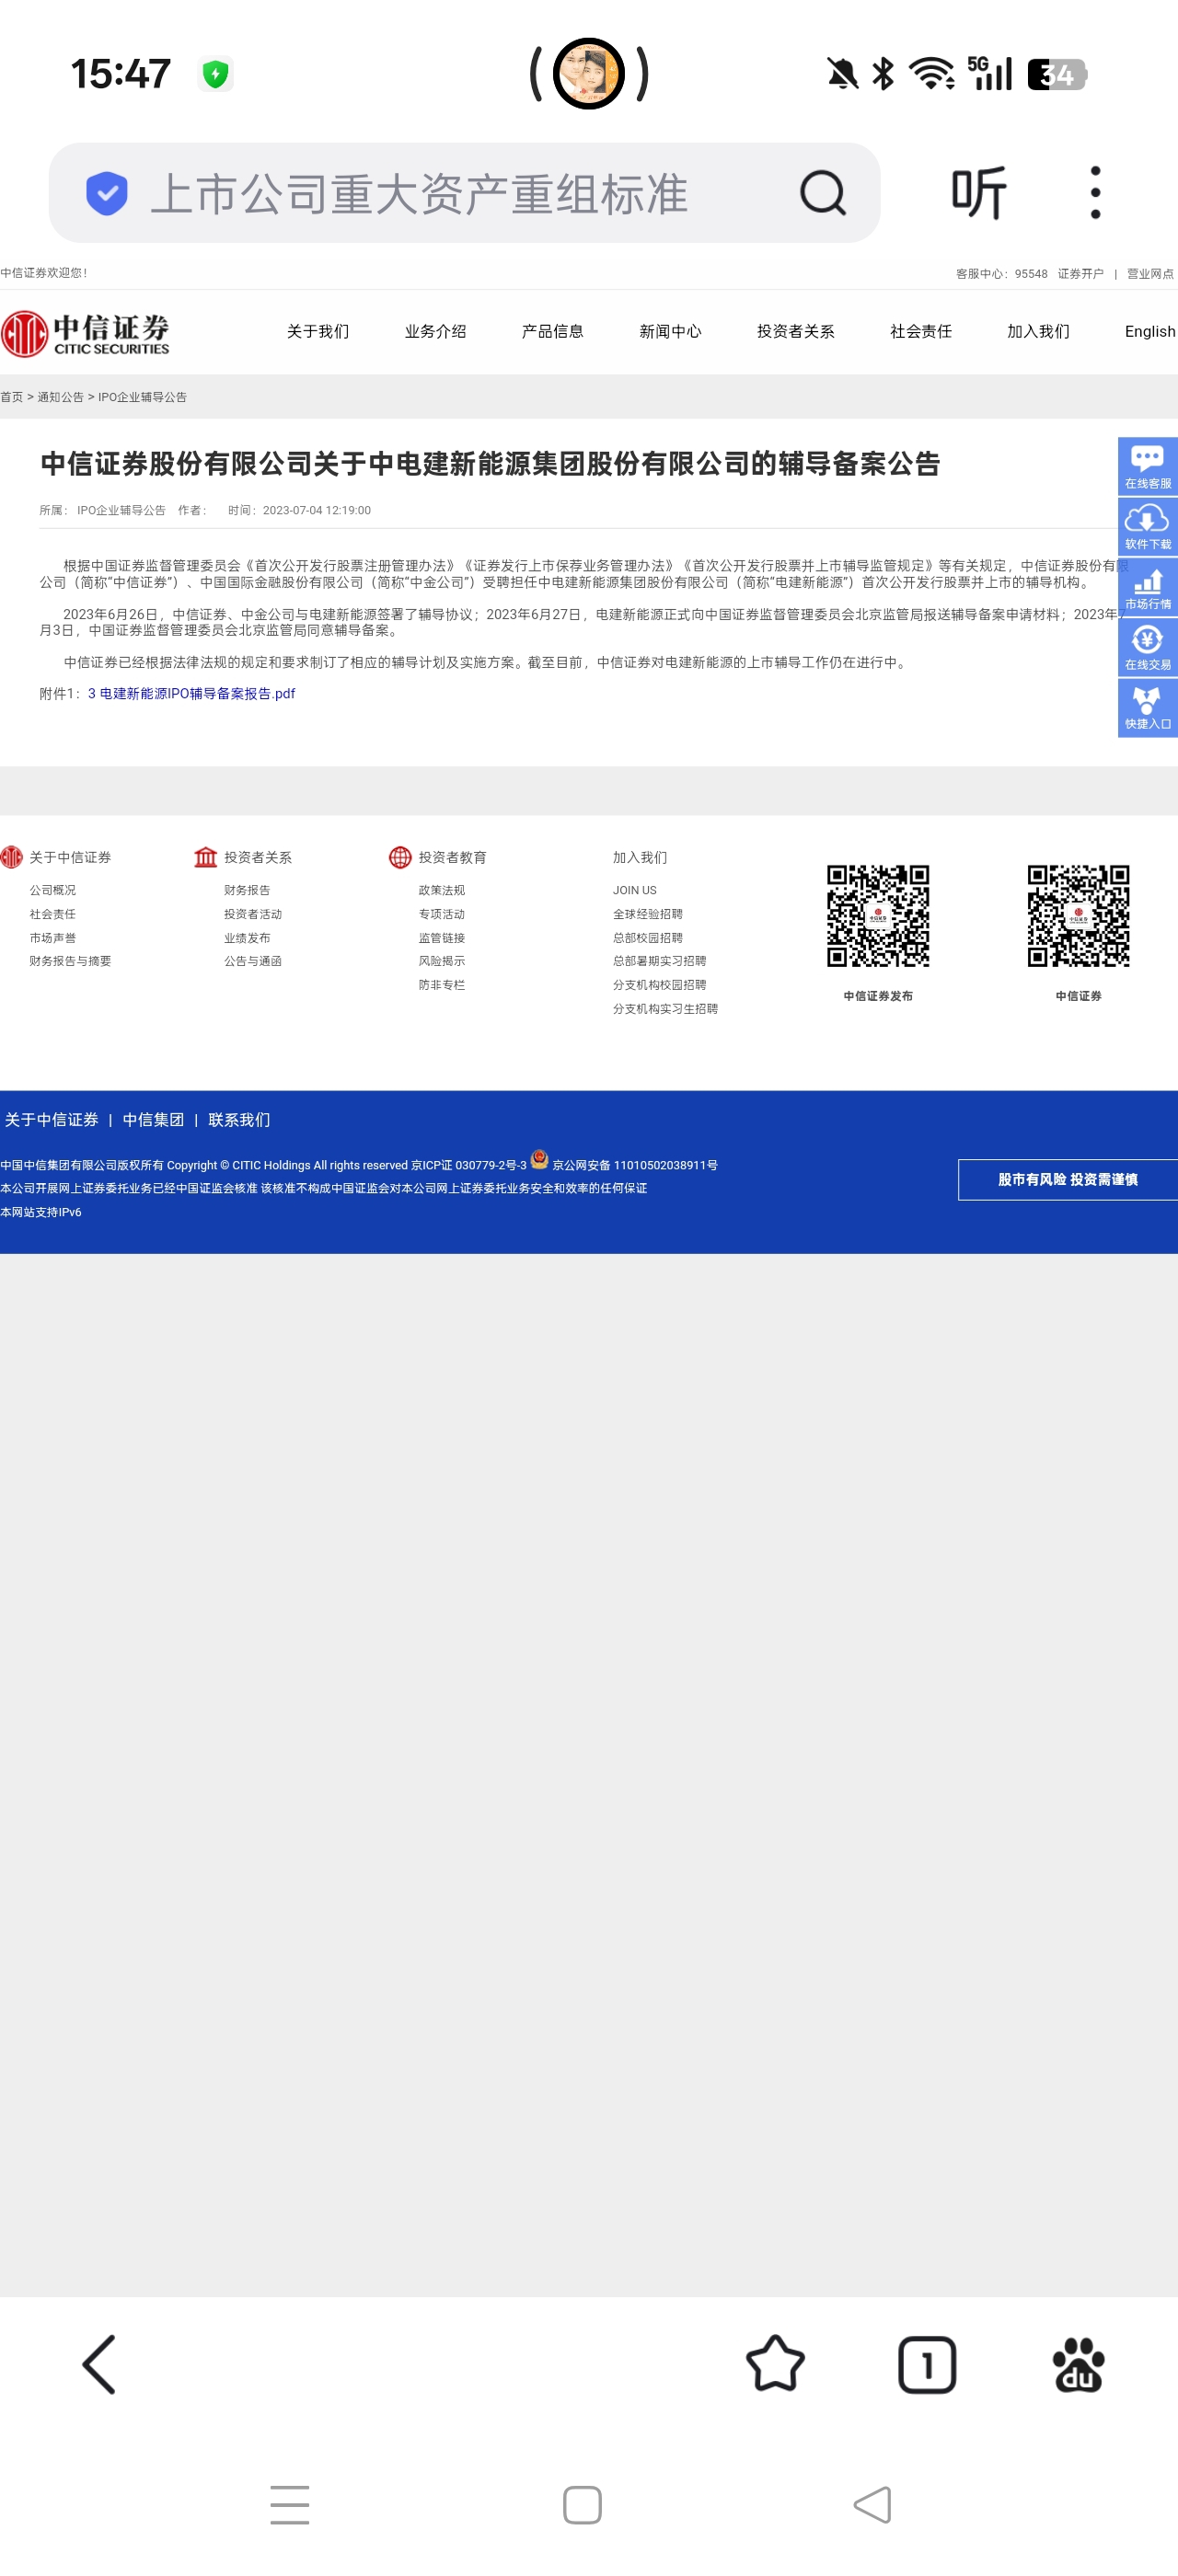Screen dimensions: 1178x2576
Task: Switch site to English
Action: tap(1150, 331)
